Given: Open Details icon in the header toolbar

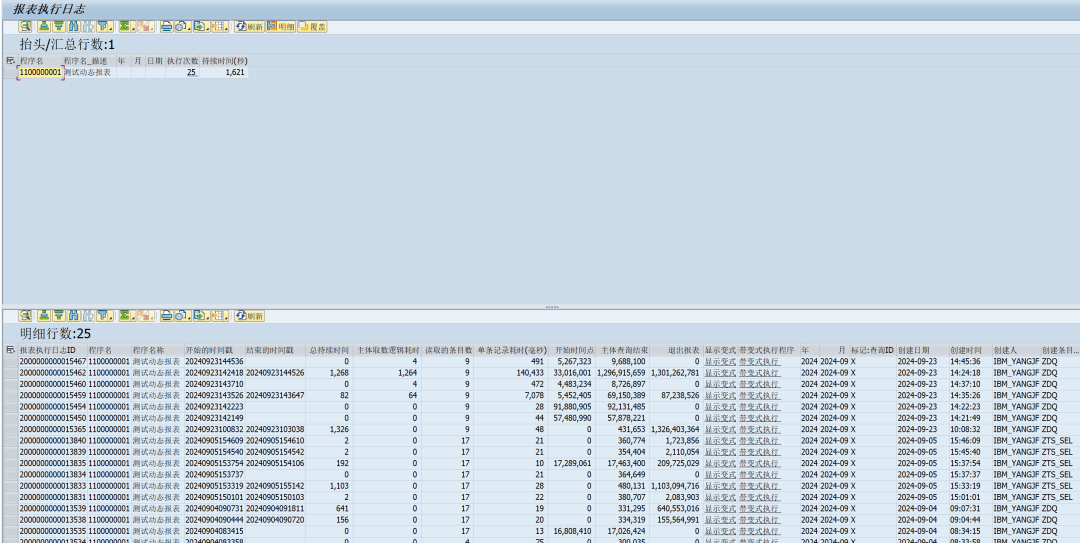Looking at the screenshot, I should [25, 27].
